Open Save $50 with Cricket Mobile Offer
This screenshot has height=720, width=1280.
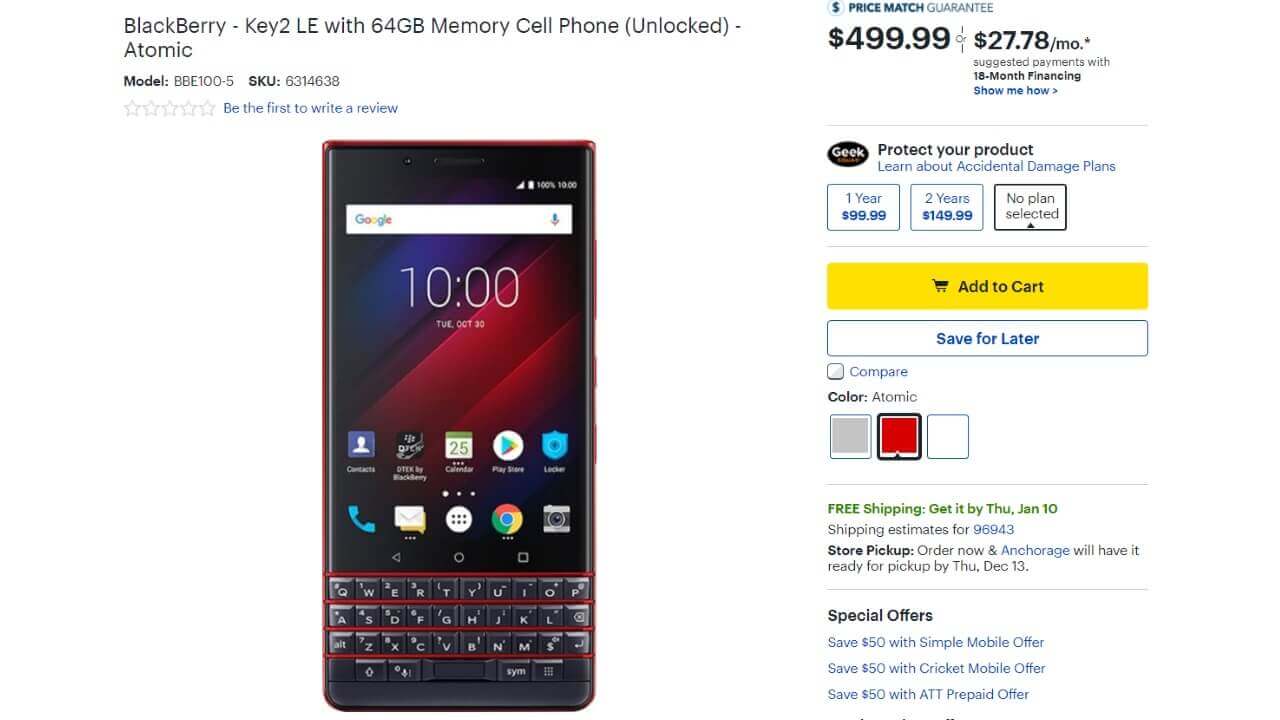tap(936, 668)
